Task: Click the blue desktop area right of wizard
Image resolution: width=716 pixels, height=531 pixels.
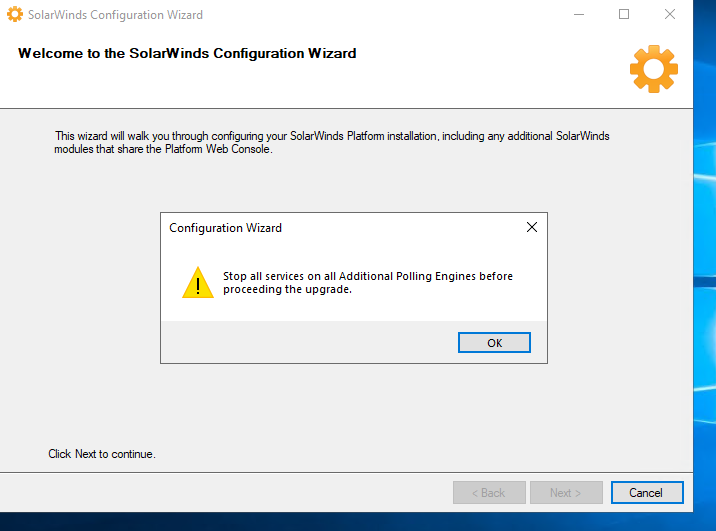Action: [705, 300]
